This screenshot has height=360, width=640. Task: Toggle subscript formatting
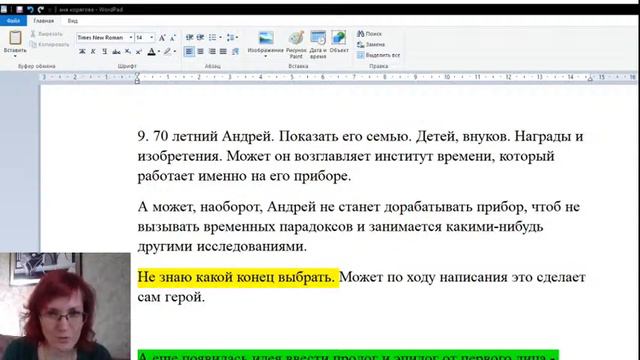128,51
